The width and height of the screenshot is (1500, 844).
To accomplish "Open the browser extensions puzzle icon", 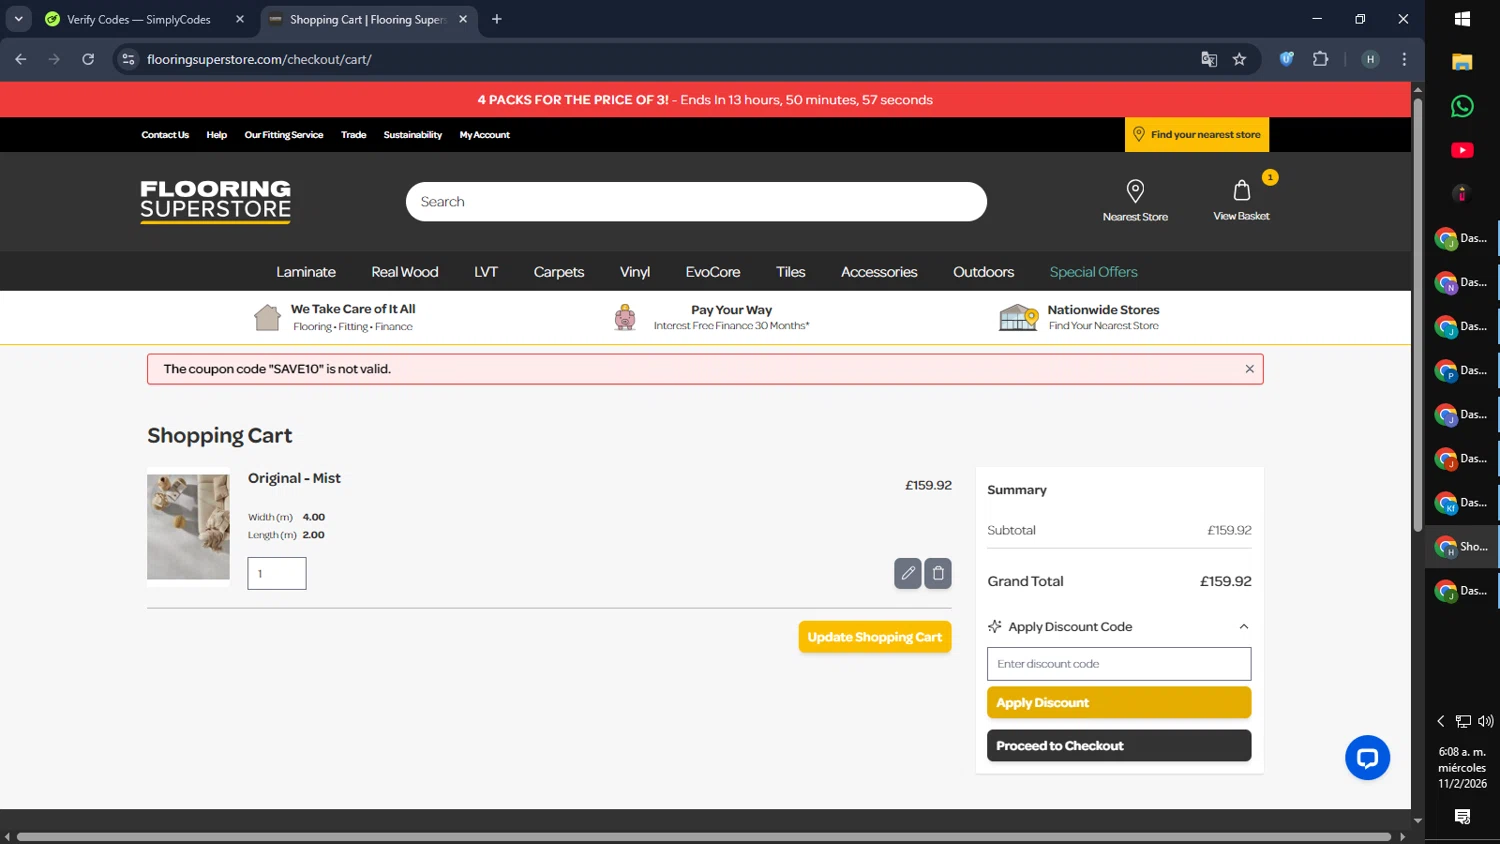I will tap(1320, 59).
